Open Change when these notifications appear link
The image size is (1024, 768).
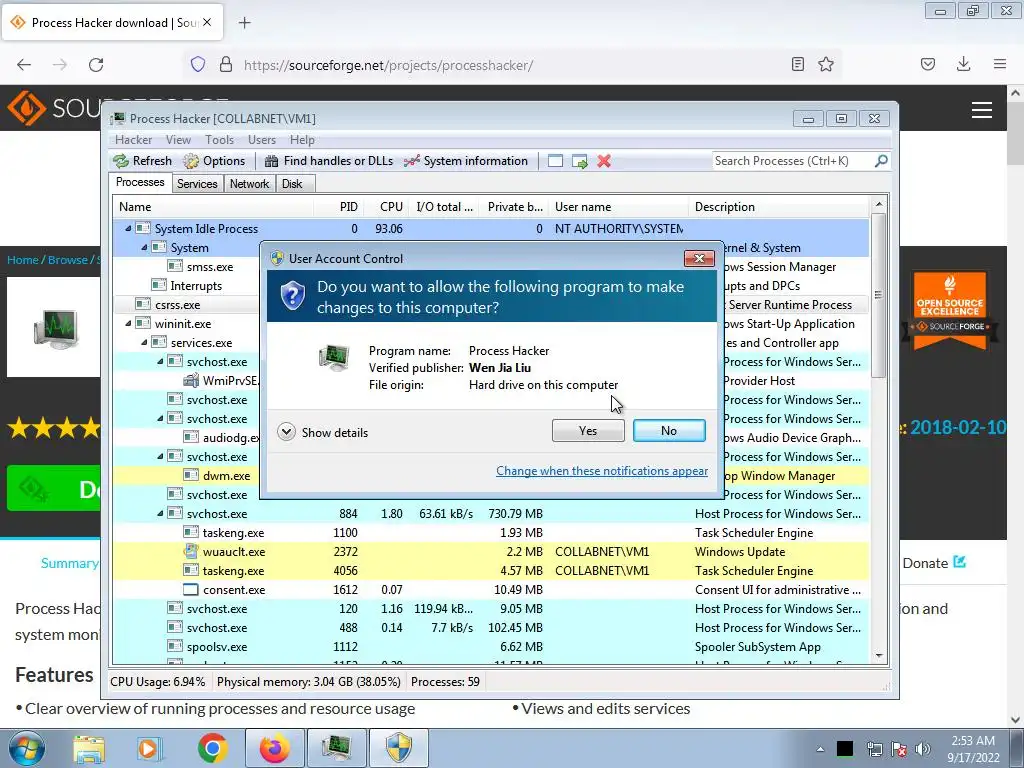click(601, 471)
